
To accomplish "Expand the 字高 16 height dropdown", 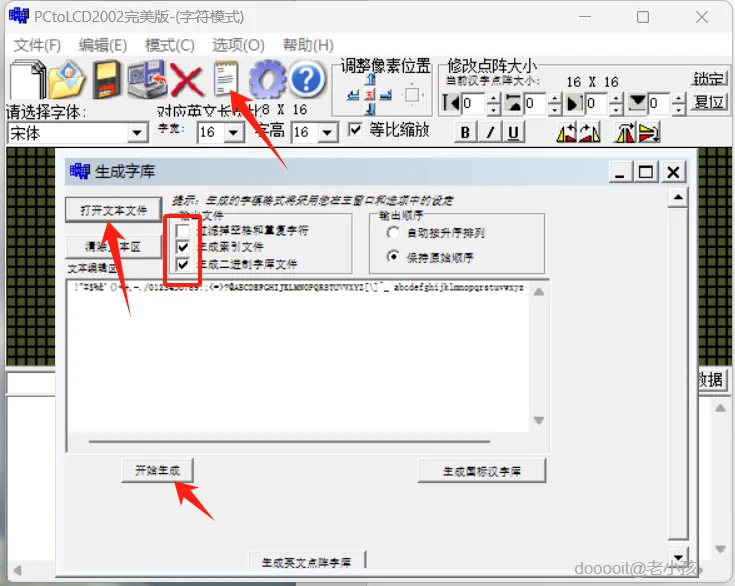I will [x=328, y=133].
